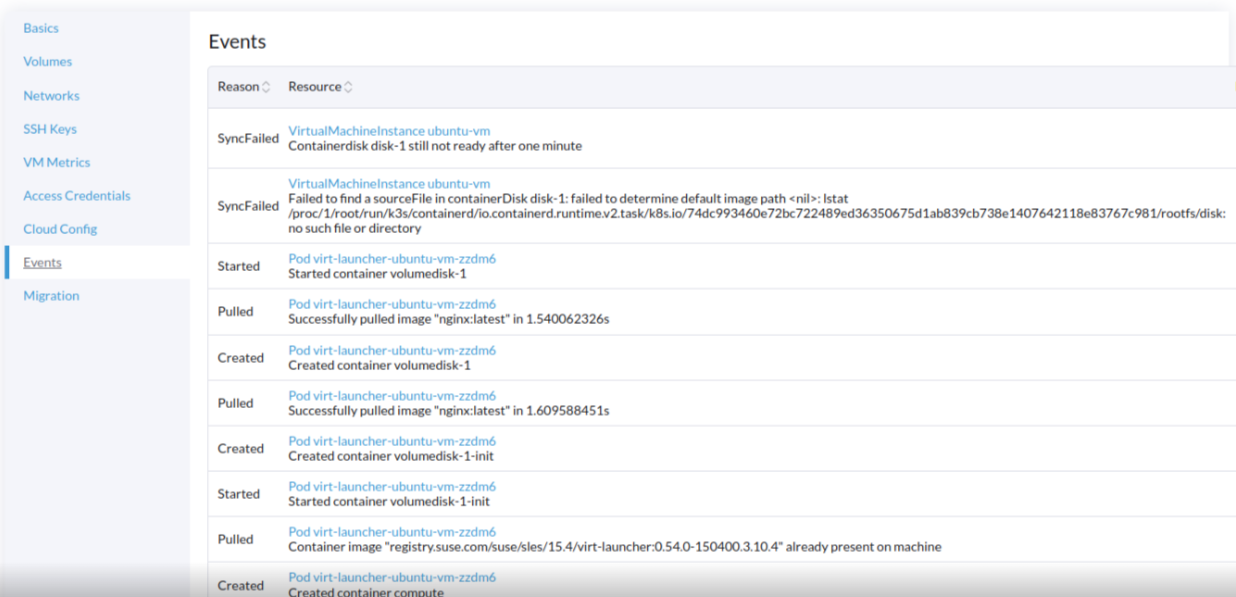This screenshot has width=1236, height=597.
Task: Open the SSH Keys section
Action: pos(49,128)
